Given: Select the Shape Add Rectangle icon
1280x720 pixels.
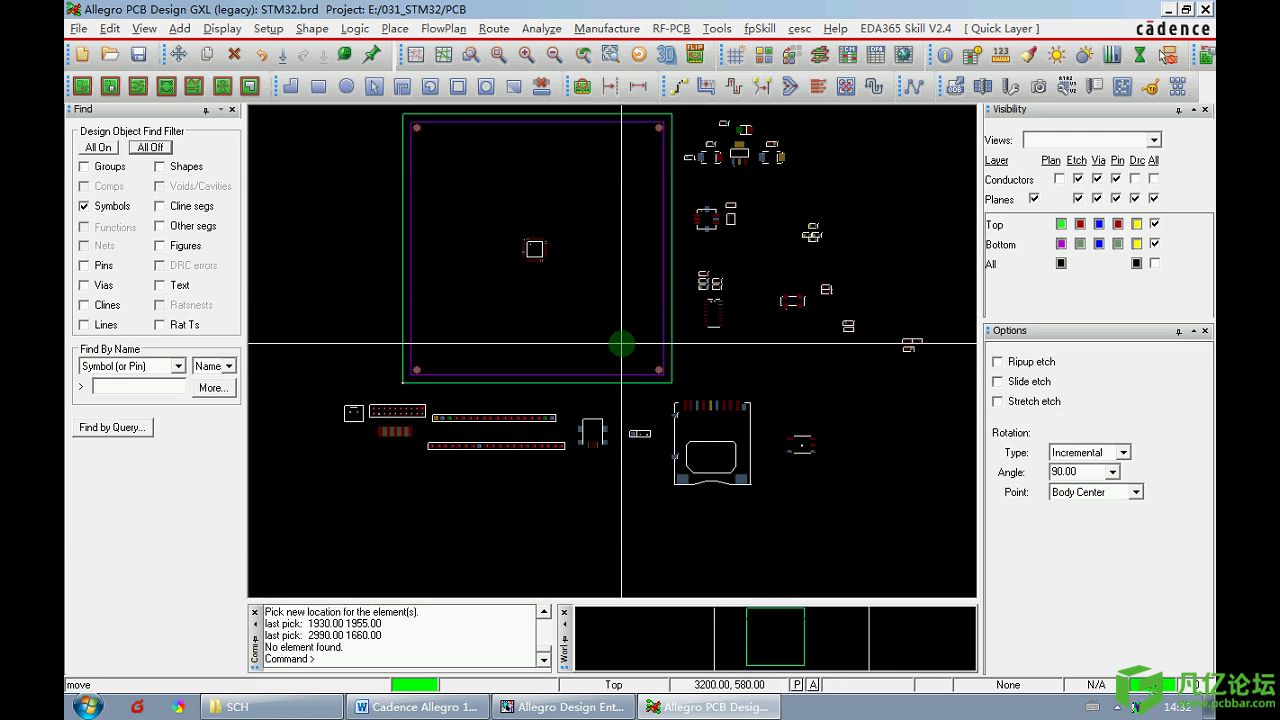Looking at the screenshot, I should coord(319,87).
